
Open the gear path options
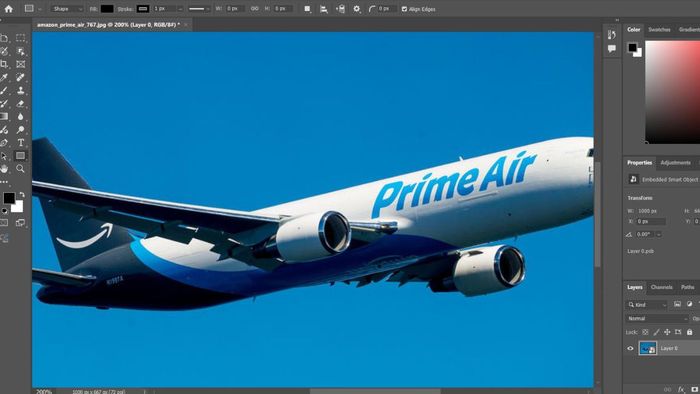[x=356, y=9]
